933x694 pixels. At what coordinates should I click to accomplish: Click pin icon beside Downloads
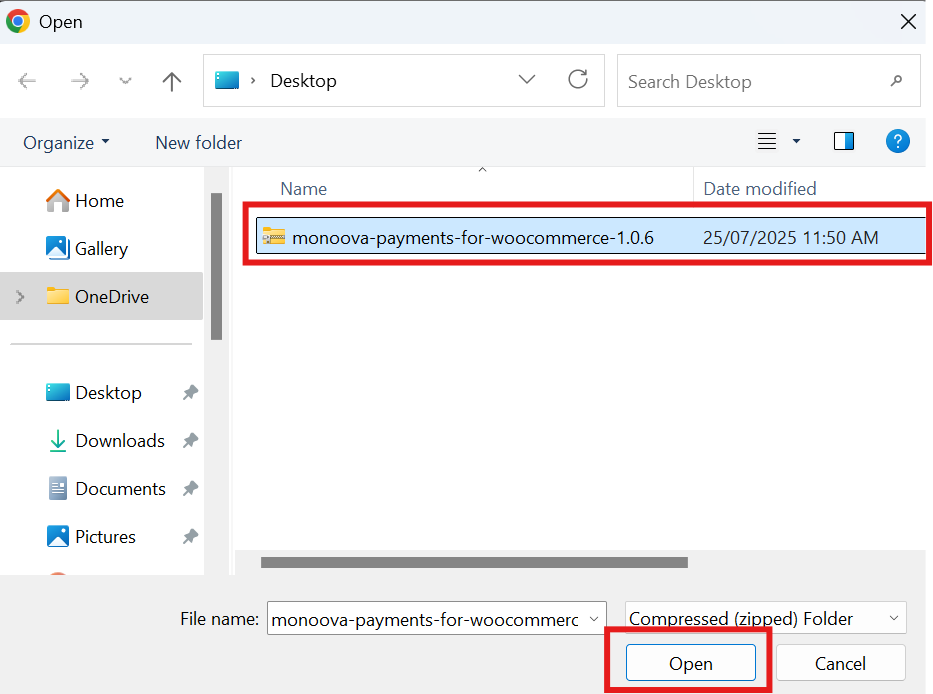190,440
